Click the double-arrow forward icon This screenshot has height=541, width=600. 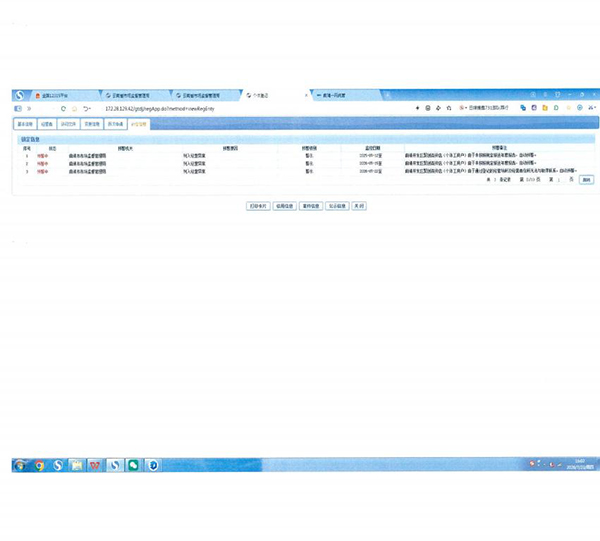point(29,109)
